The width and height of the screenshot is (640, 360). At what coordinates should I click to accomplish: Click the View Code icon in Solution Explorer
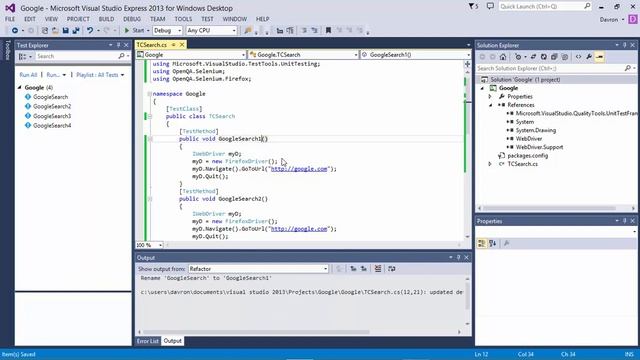pyautogui.click(x=578, y=57)
